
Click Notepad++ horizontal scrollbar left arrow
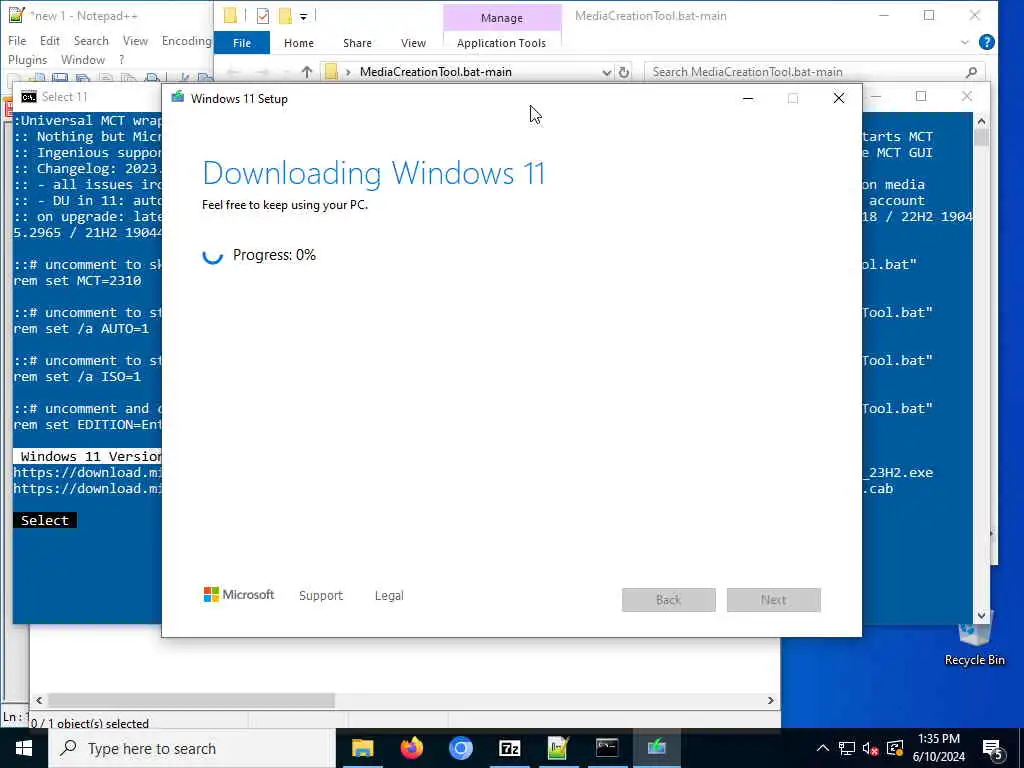(39, 700)
